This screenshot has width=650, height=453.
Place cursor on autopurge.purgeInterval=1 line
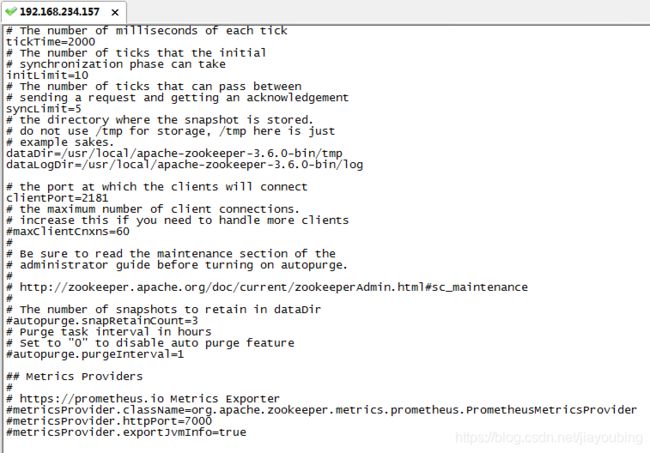tap(95, 354)
